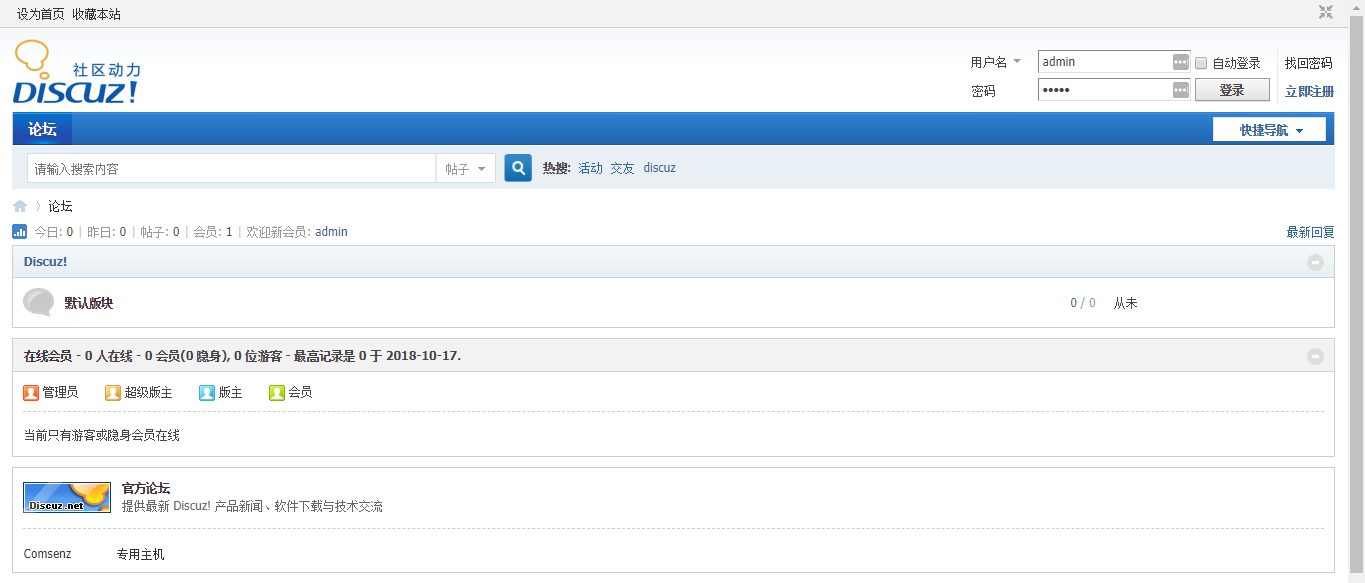This screenshot has width=1365, height=583.
Task: Select the 论坛 navigation tab
Action: pos(42,129)
